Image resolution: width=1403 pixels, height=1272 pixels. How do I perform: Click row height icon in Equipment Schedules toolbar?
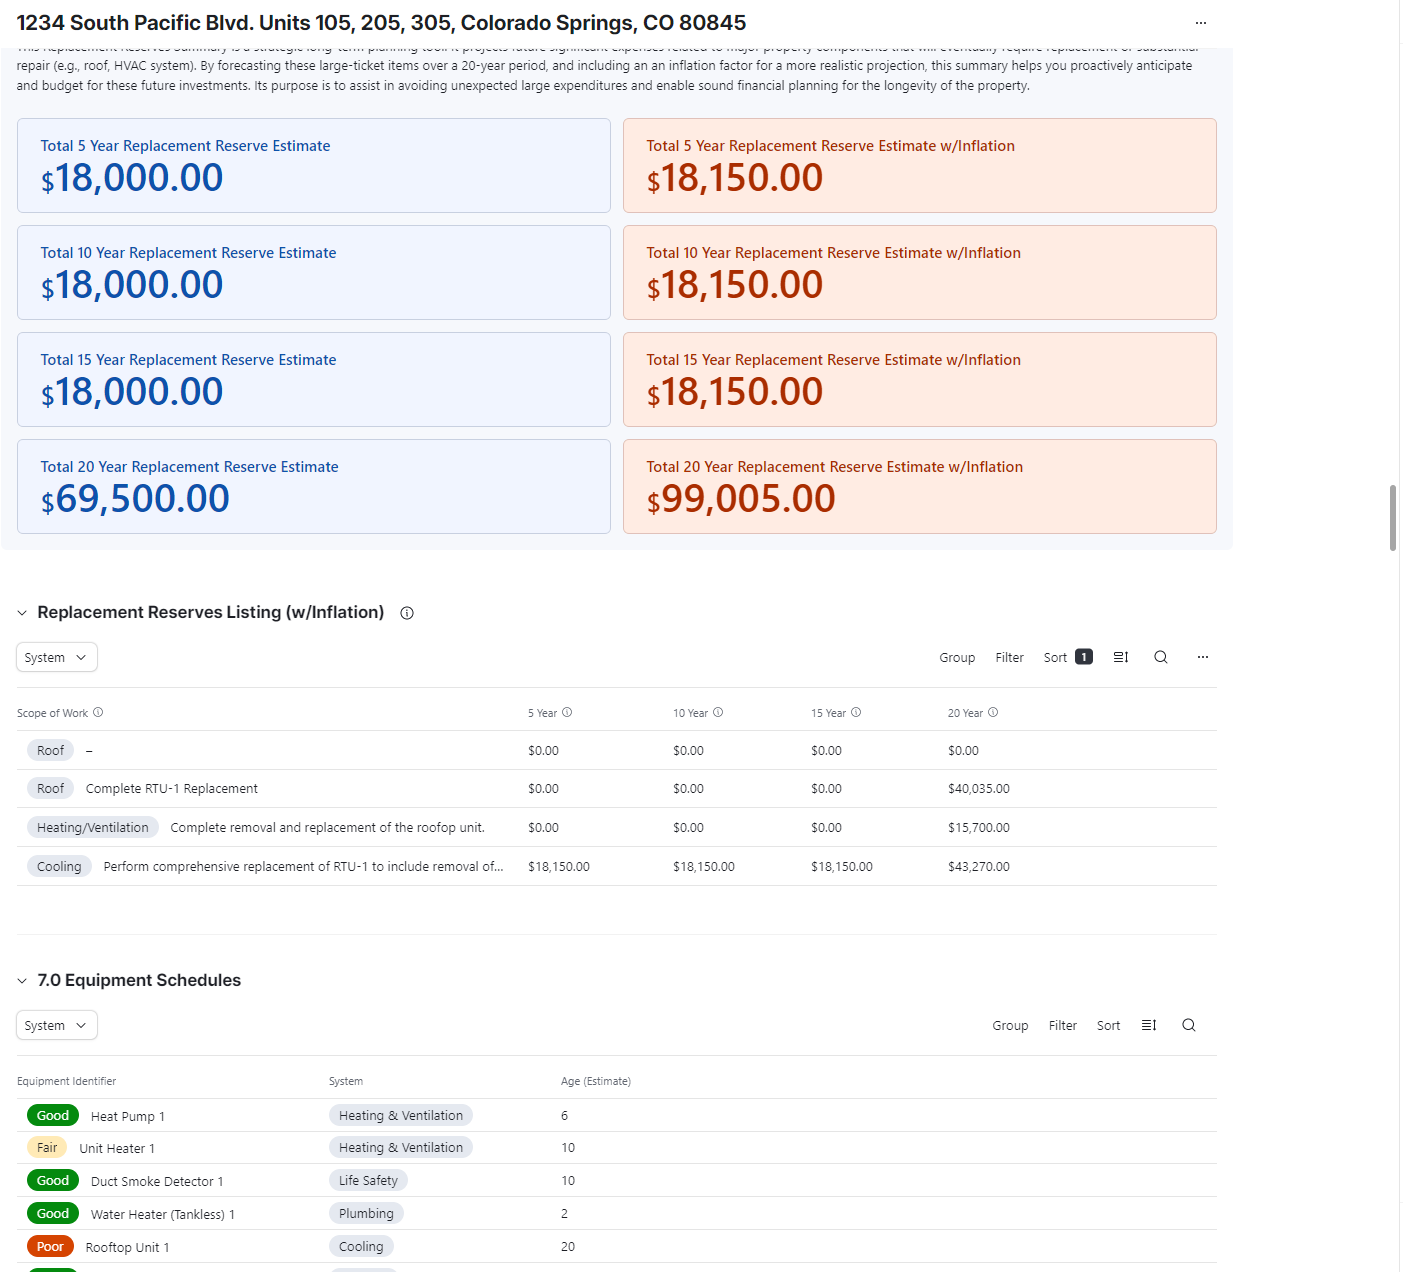[x=1148, y=1025]
